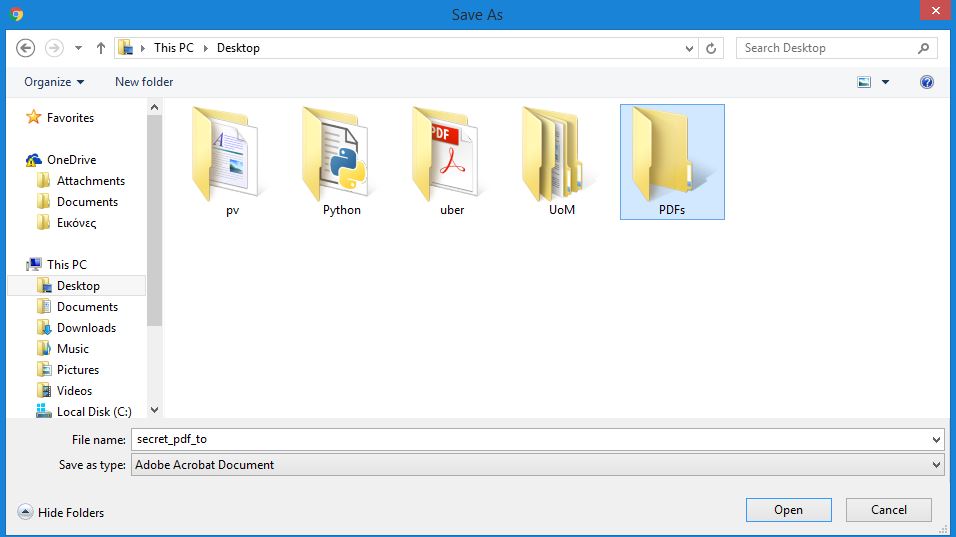Open the view options dropdown arrow
This screenshot has width=956, height=537.
tap(885, 82)
